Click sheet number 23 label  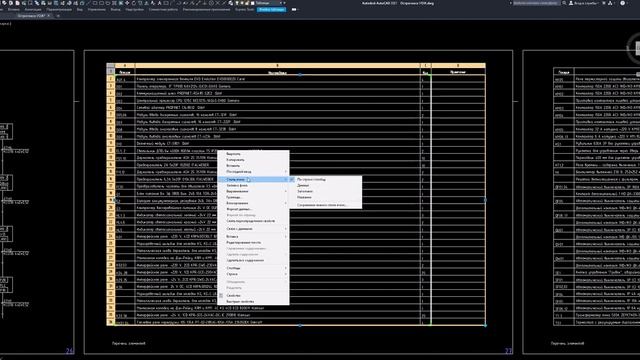pos(509,351)
